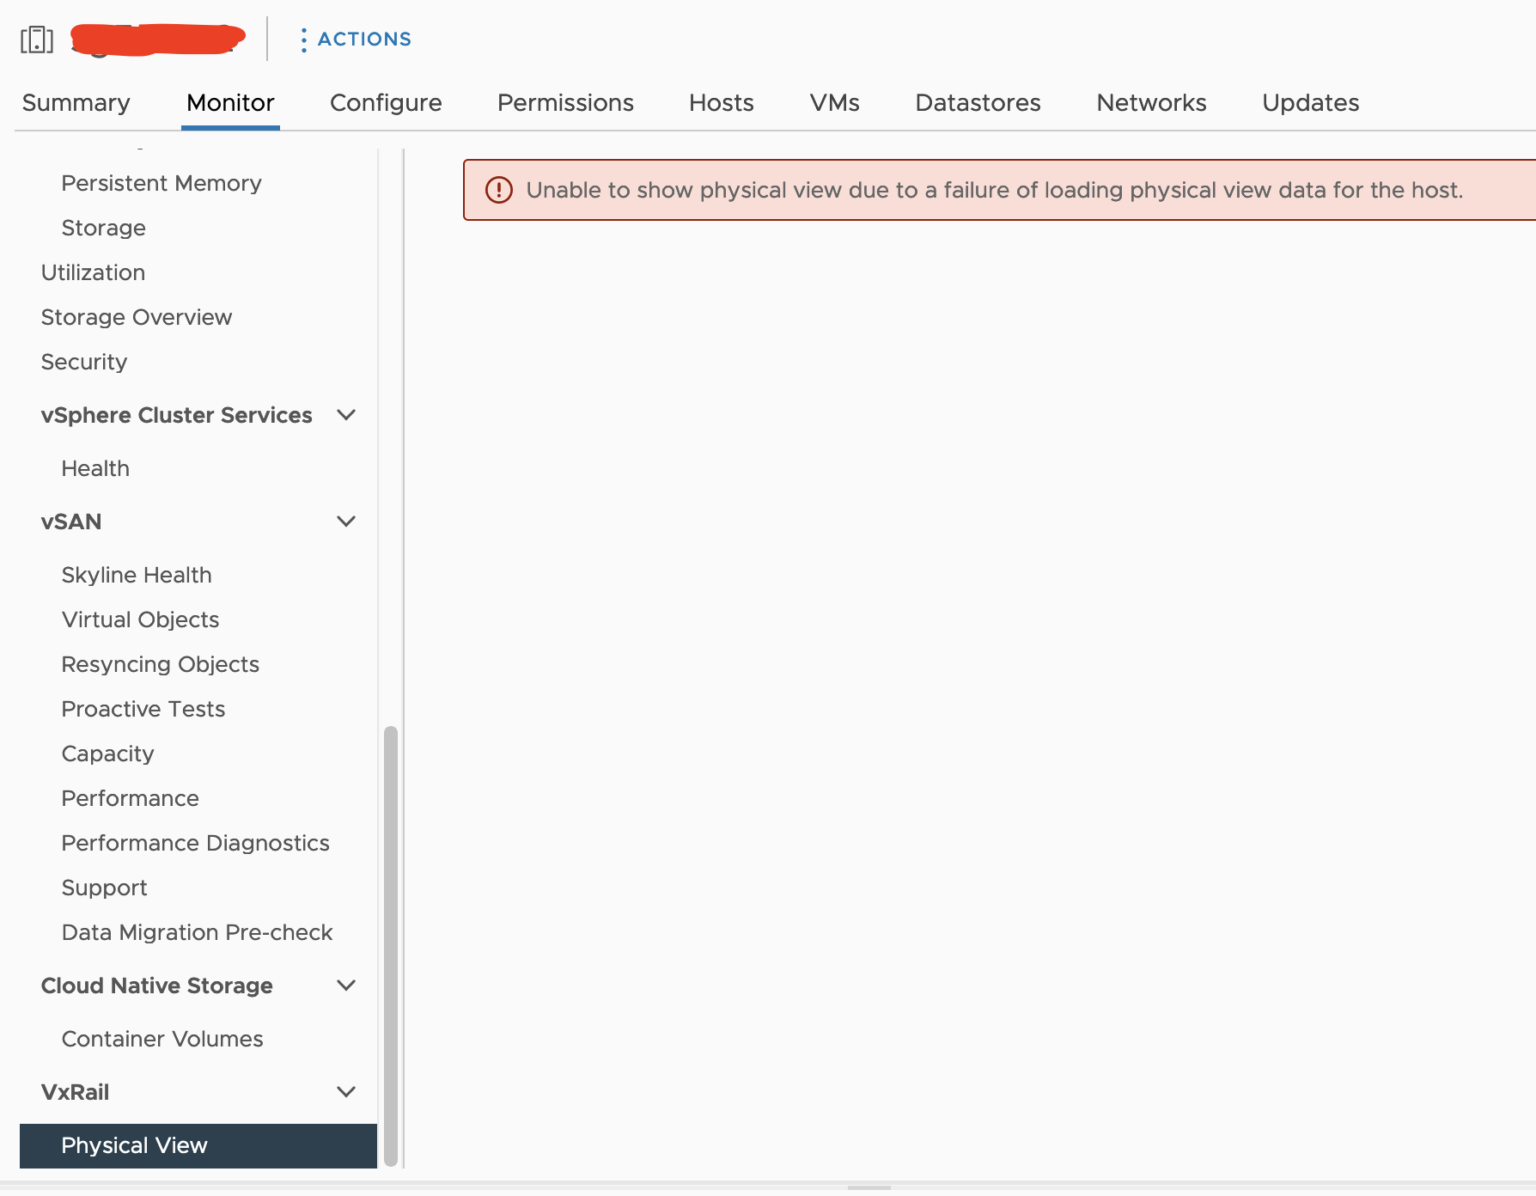The height and width of the screenshot is (1196, 1536).
Task: Open the Storage Overview page
Action: click(136, 317)
